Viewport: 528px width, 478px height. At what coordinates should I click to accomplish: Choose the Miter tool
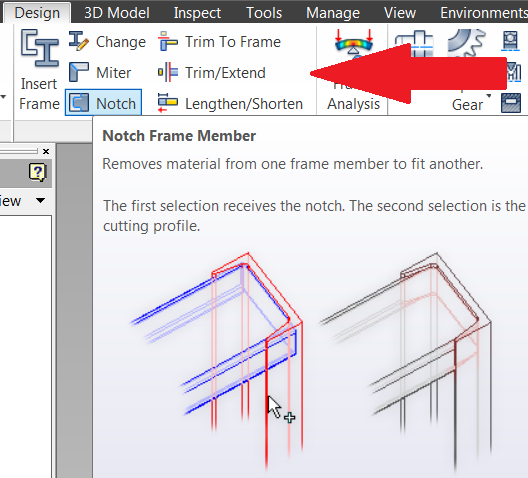[x=100, y=72]
